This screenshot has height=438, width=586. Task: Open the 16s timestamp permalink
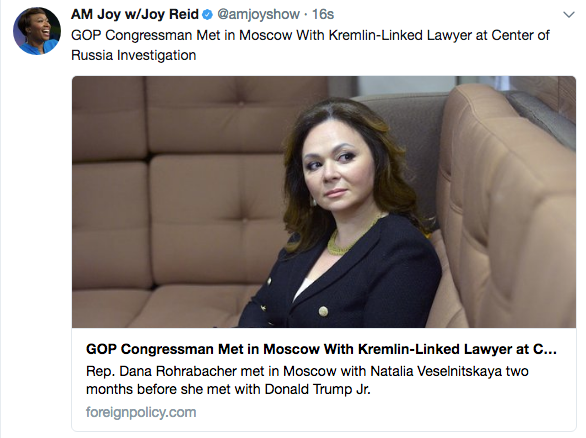coord(323,14)
